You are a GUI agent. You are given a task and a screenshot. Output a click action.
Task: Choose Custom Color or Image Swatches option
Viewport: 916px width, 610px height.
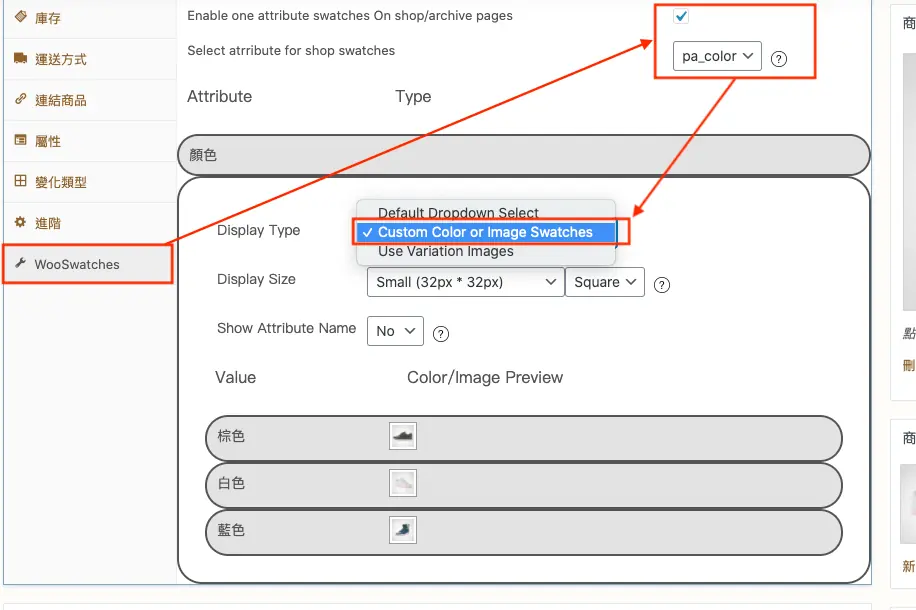[486, 232]
